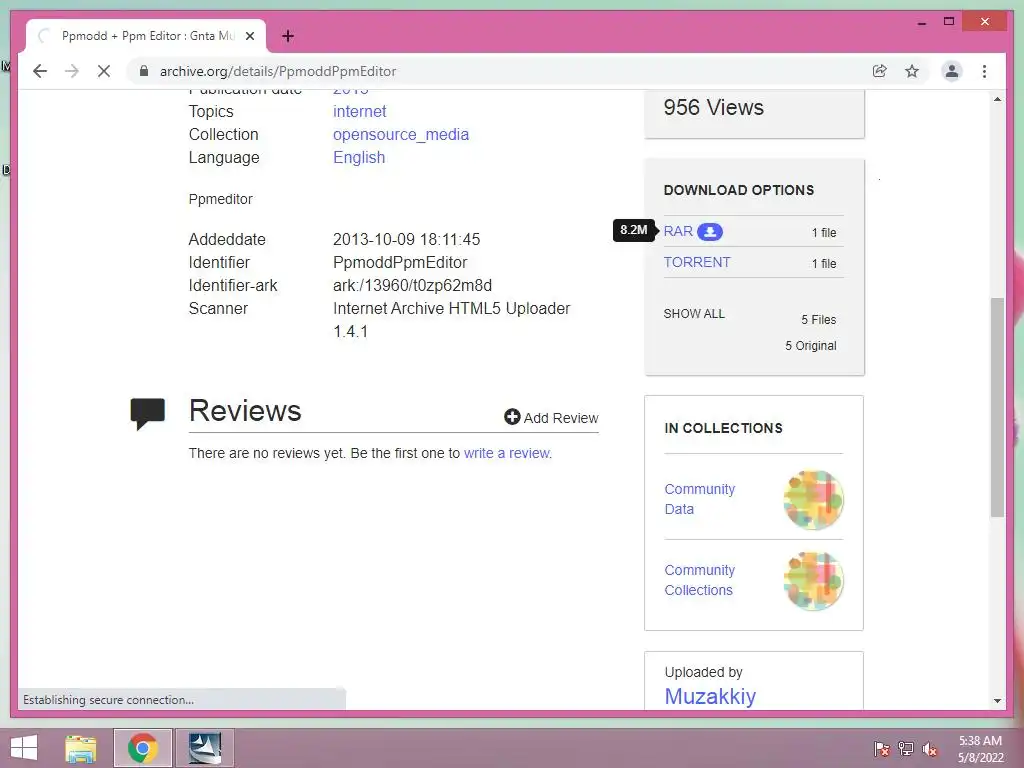Click the ark:/13960/t0zp62m8d value
The width and height of the screenshot is (1024, 768).
click(412, 285)
